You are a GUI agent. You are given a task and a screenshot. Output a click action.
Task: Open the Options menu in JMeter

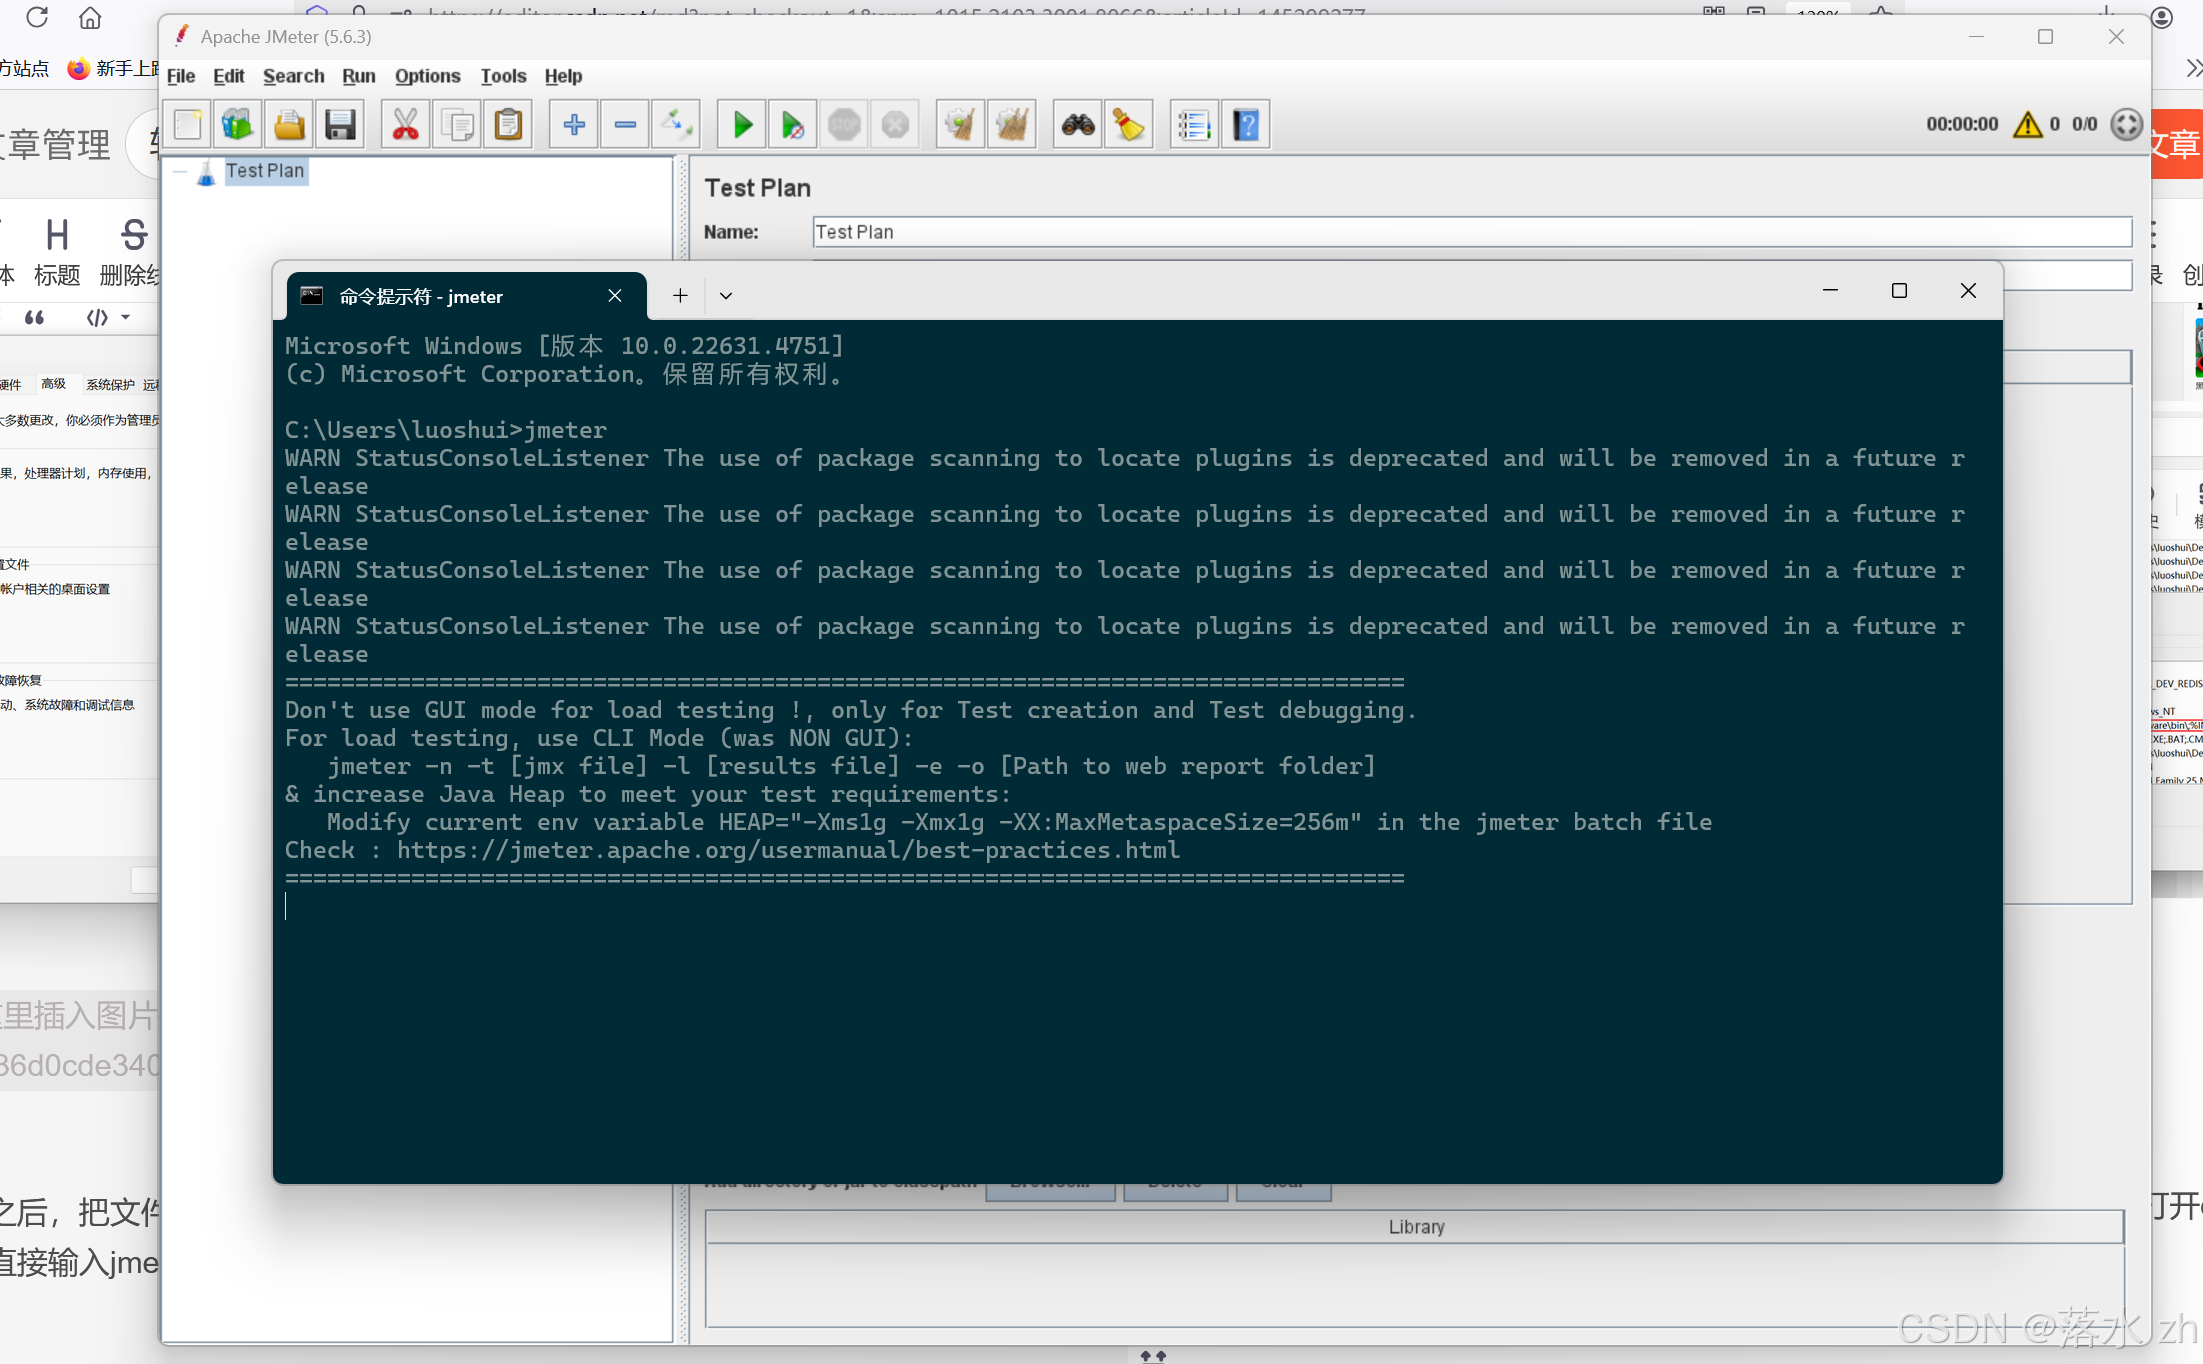[428, 76]
